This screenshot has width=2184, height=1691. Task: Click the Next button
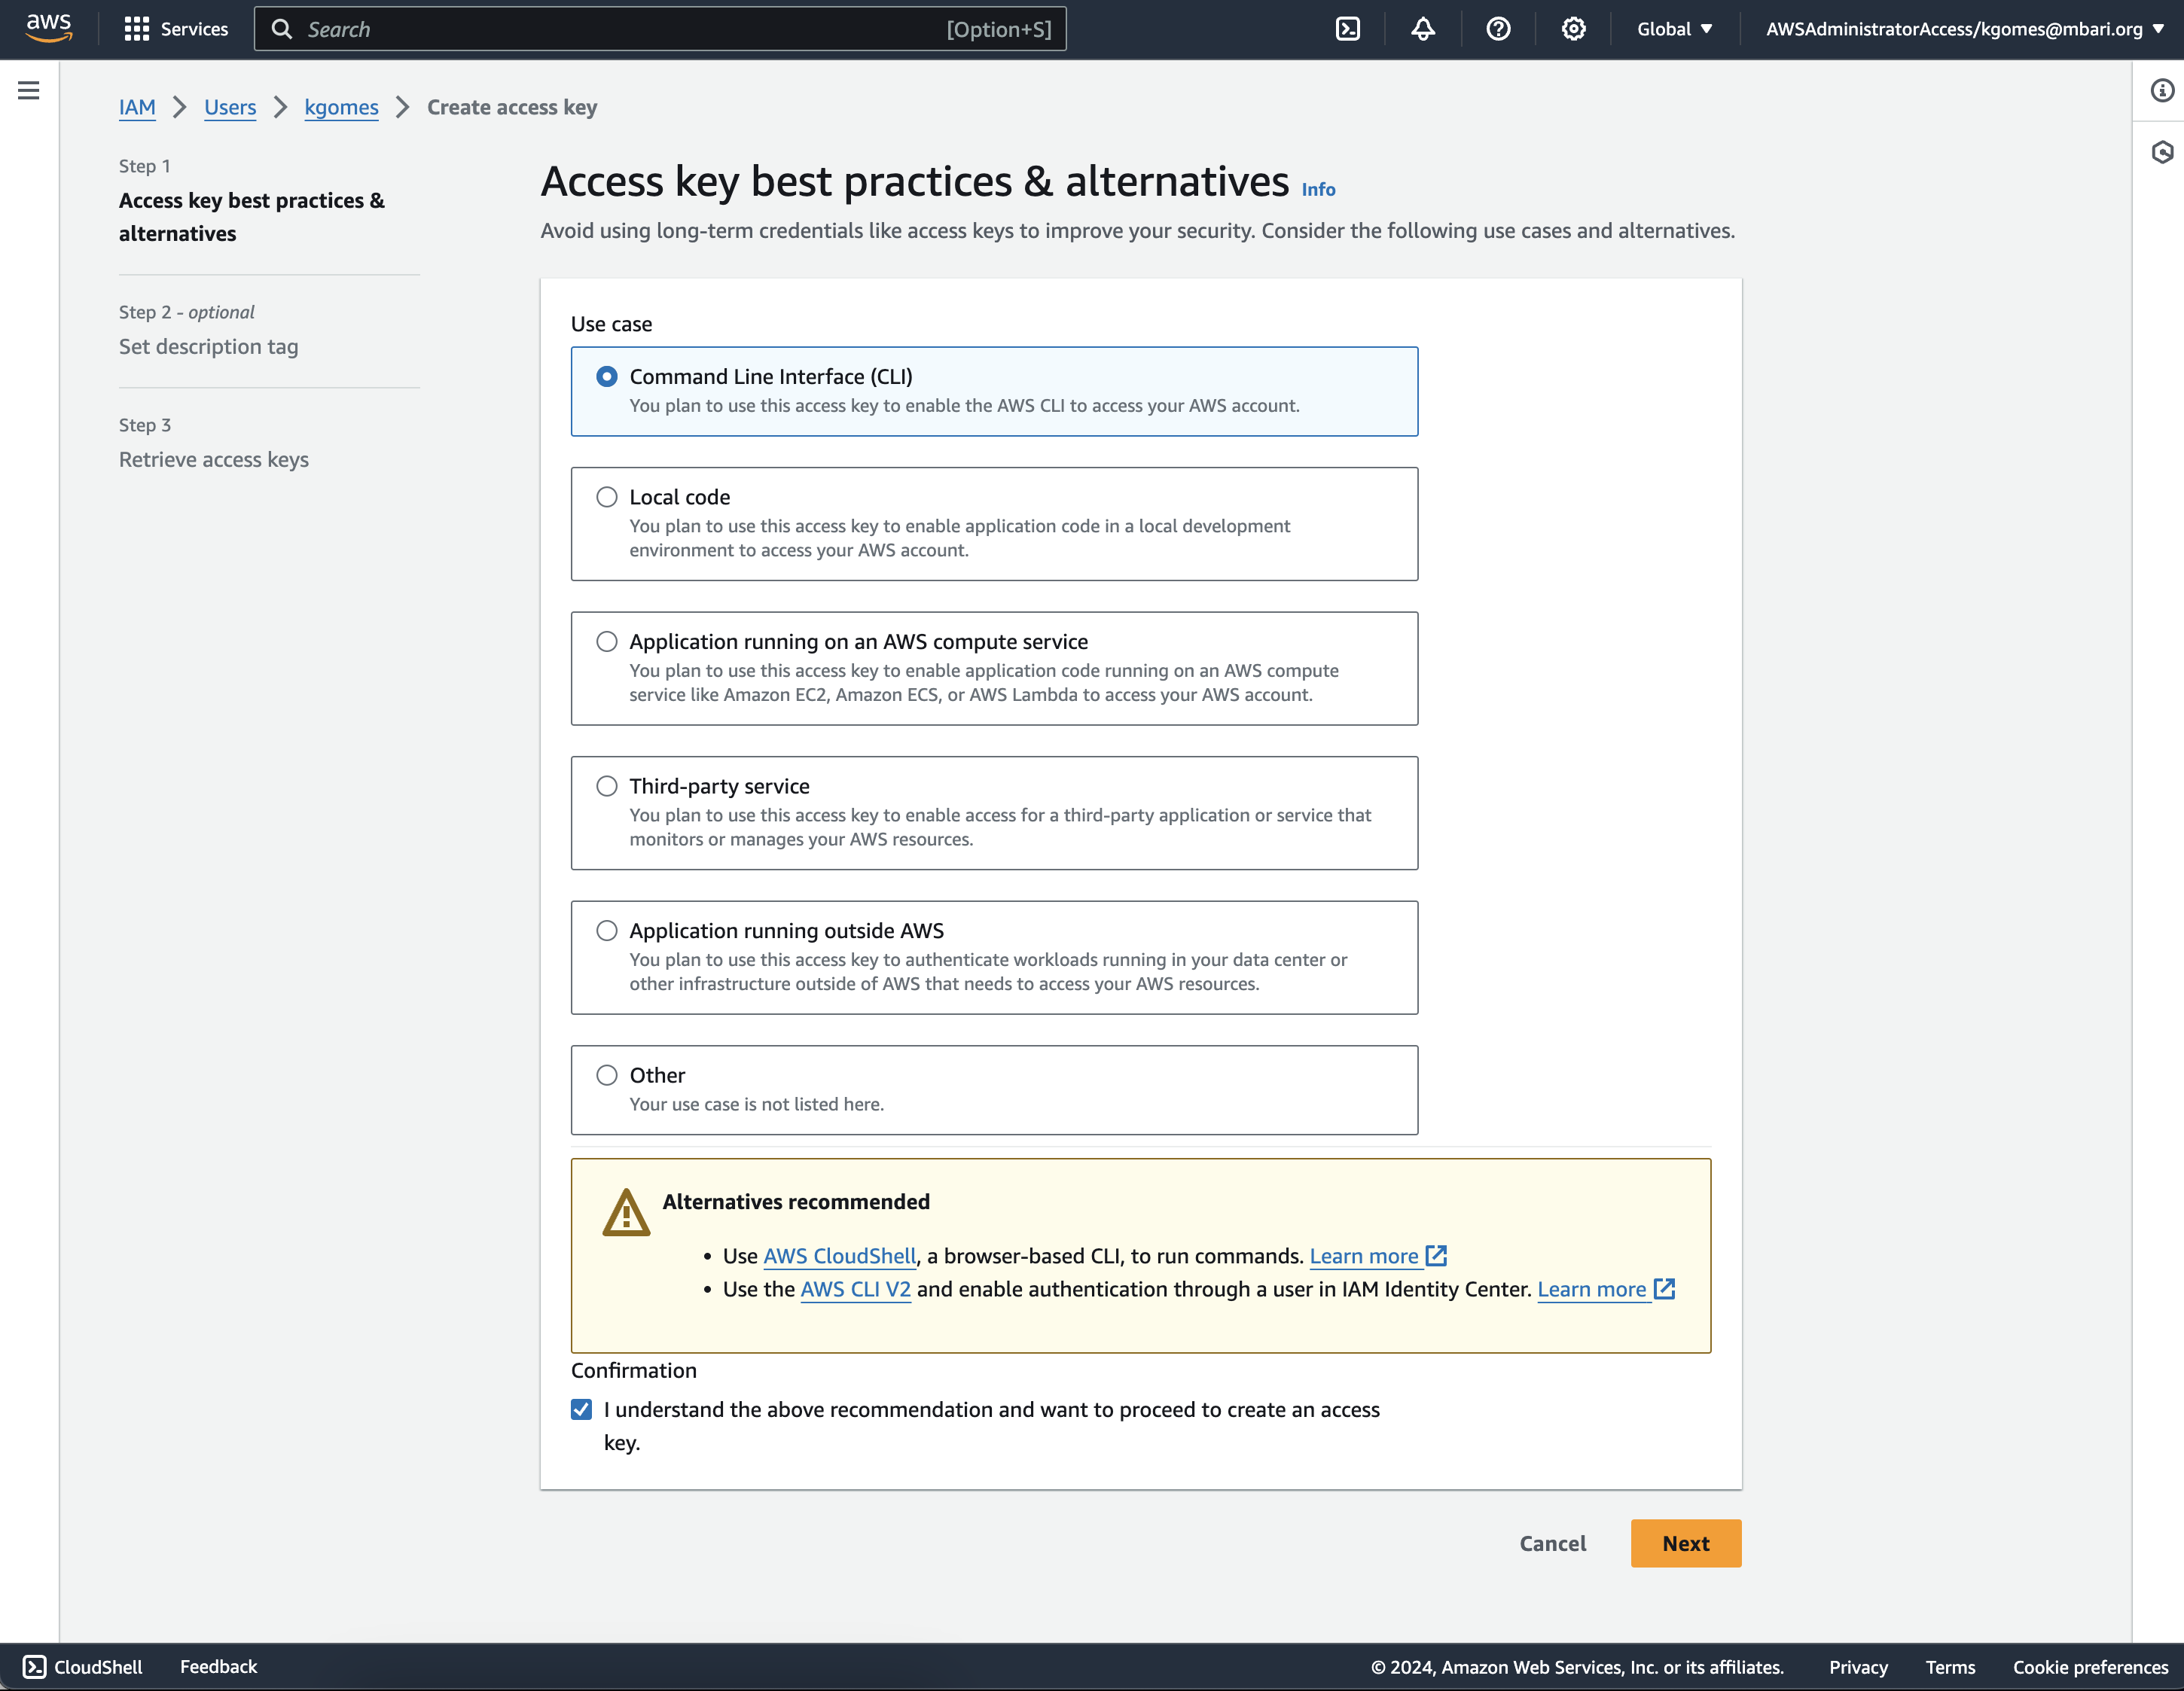click(1685, 1543)
